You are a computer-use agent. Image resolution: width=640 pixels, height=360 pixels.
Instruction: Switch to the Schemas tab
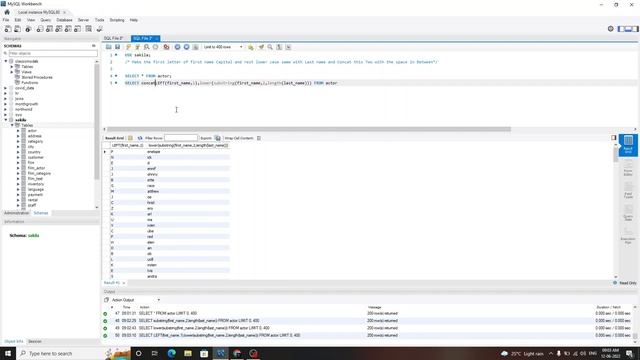41,213
